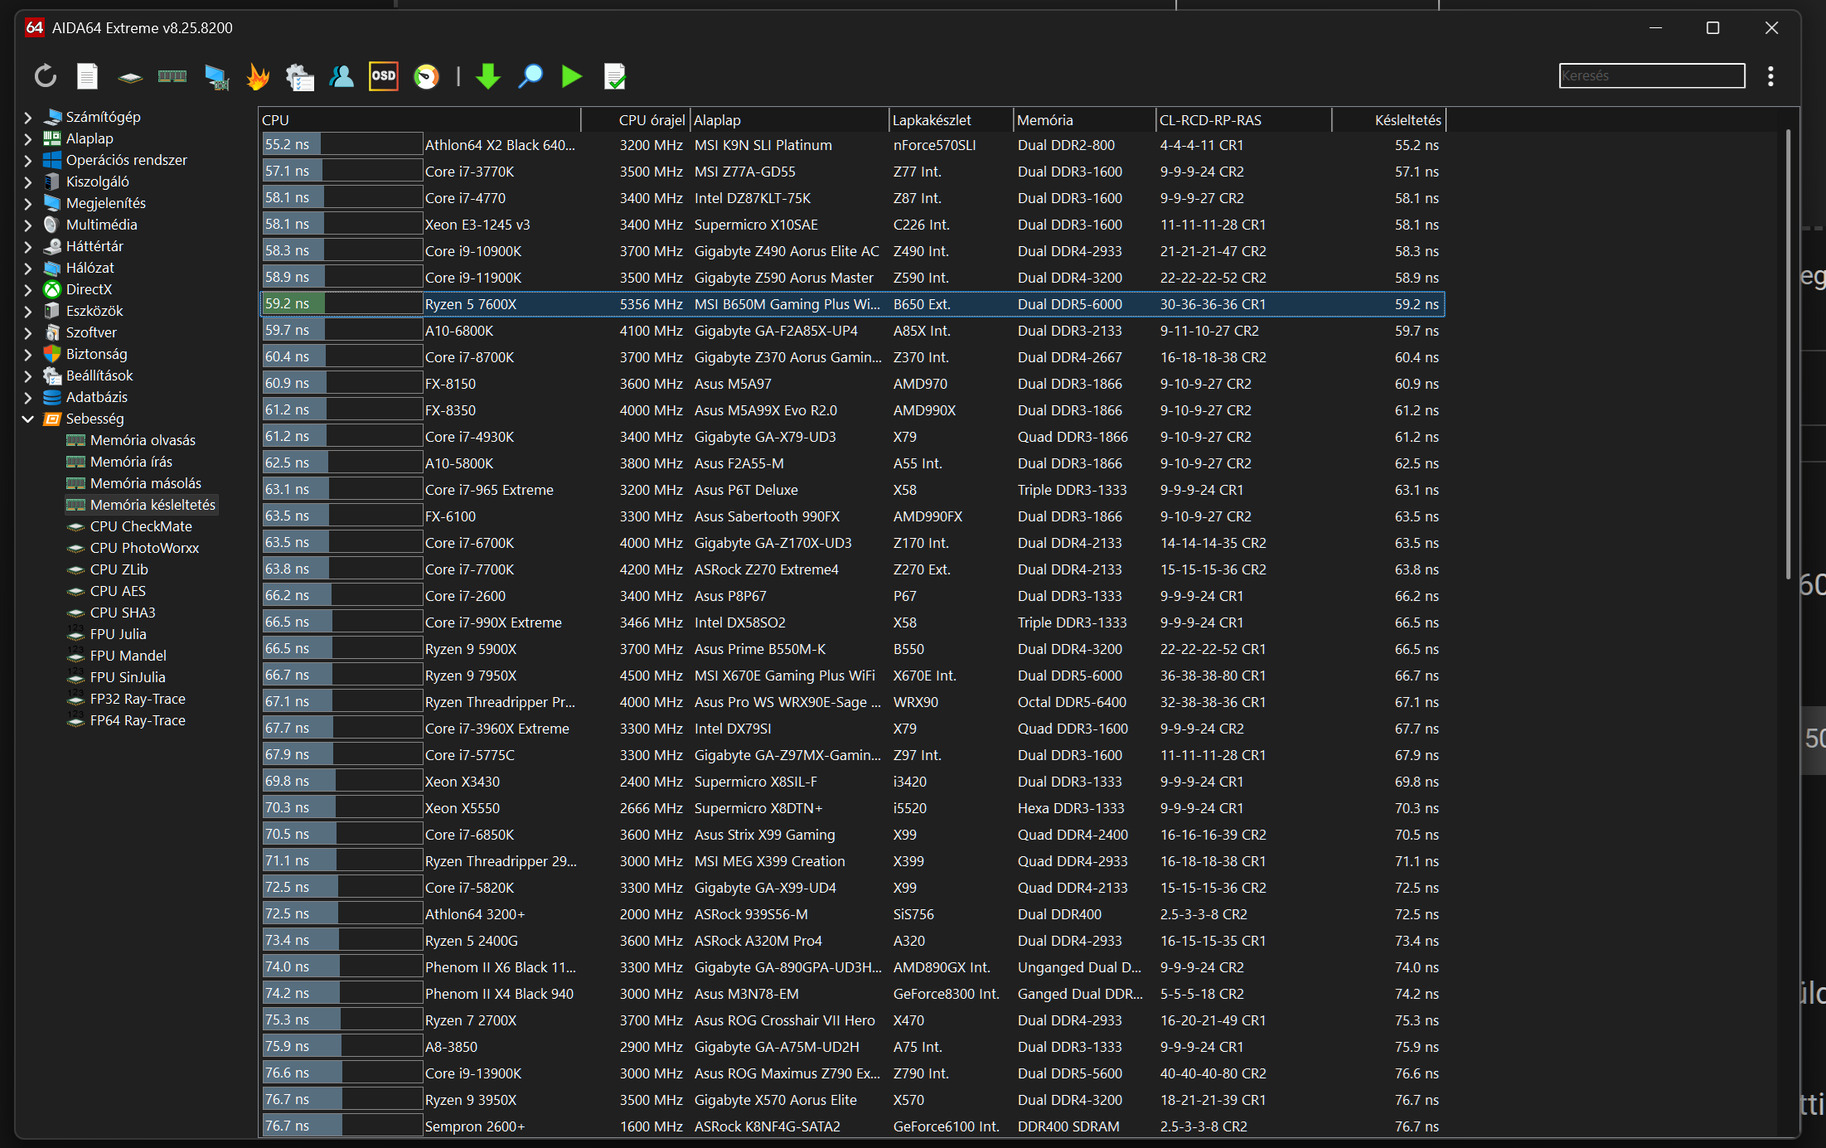Expand the Számítógép tree node

28,117
